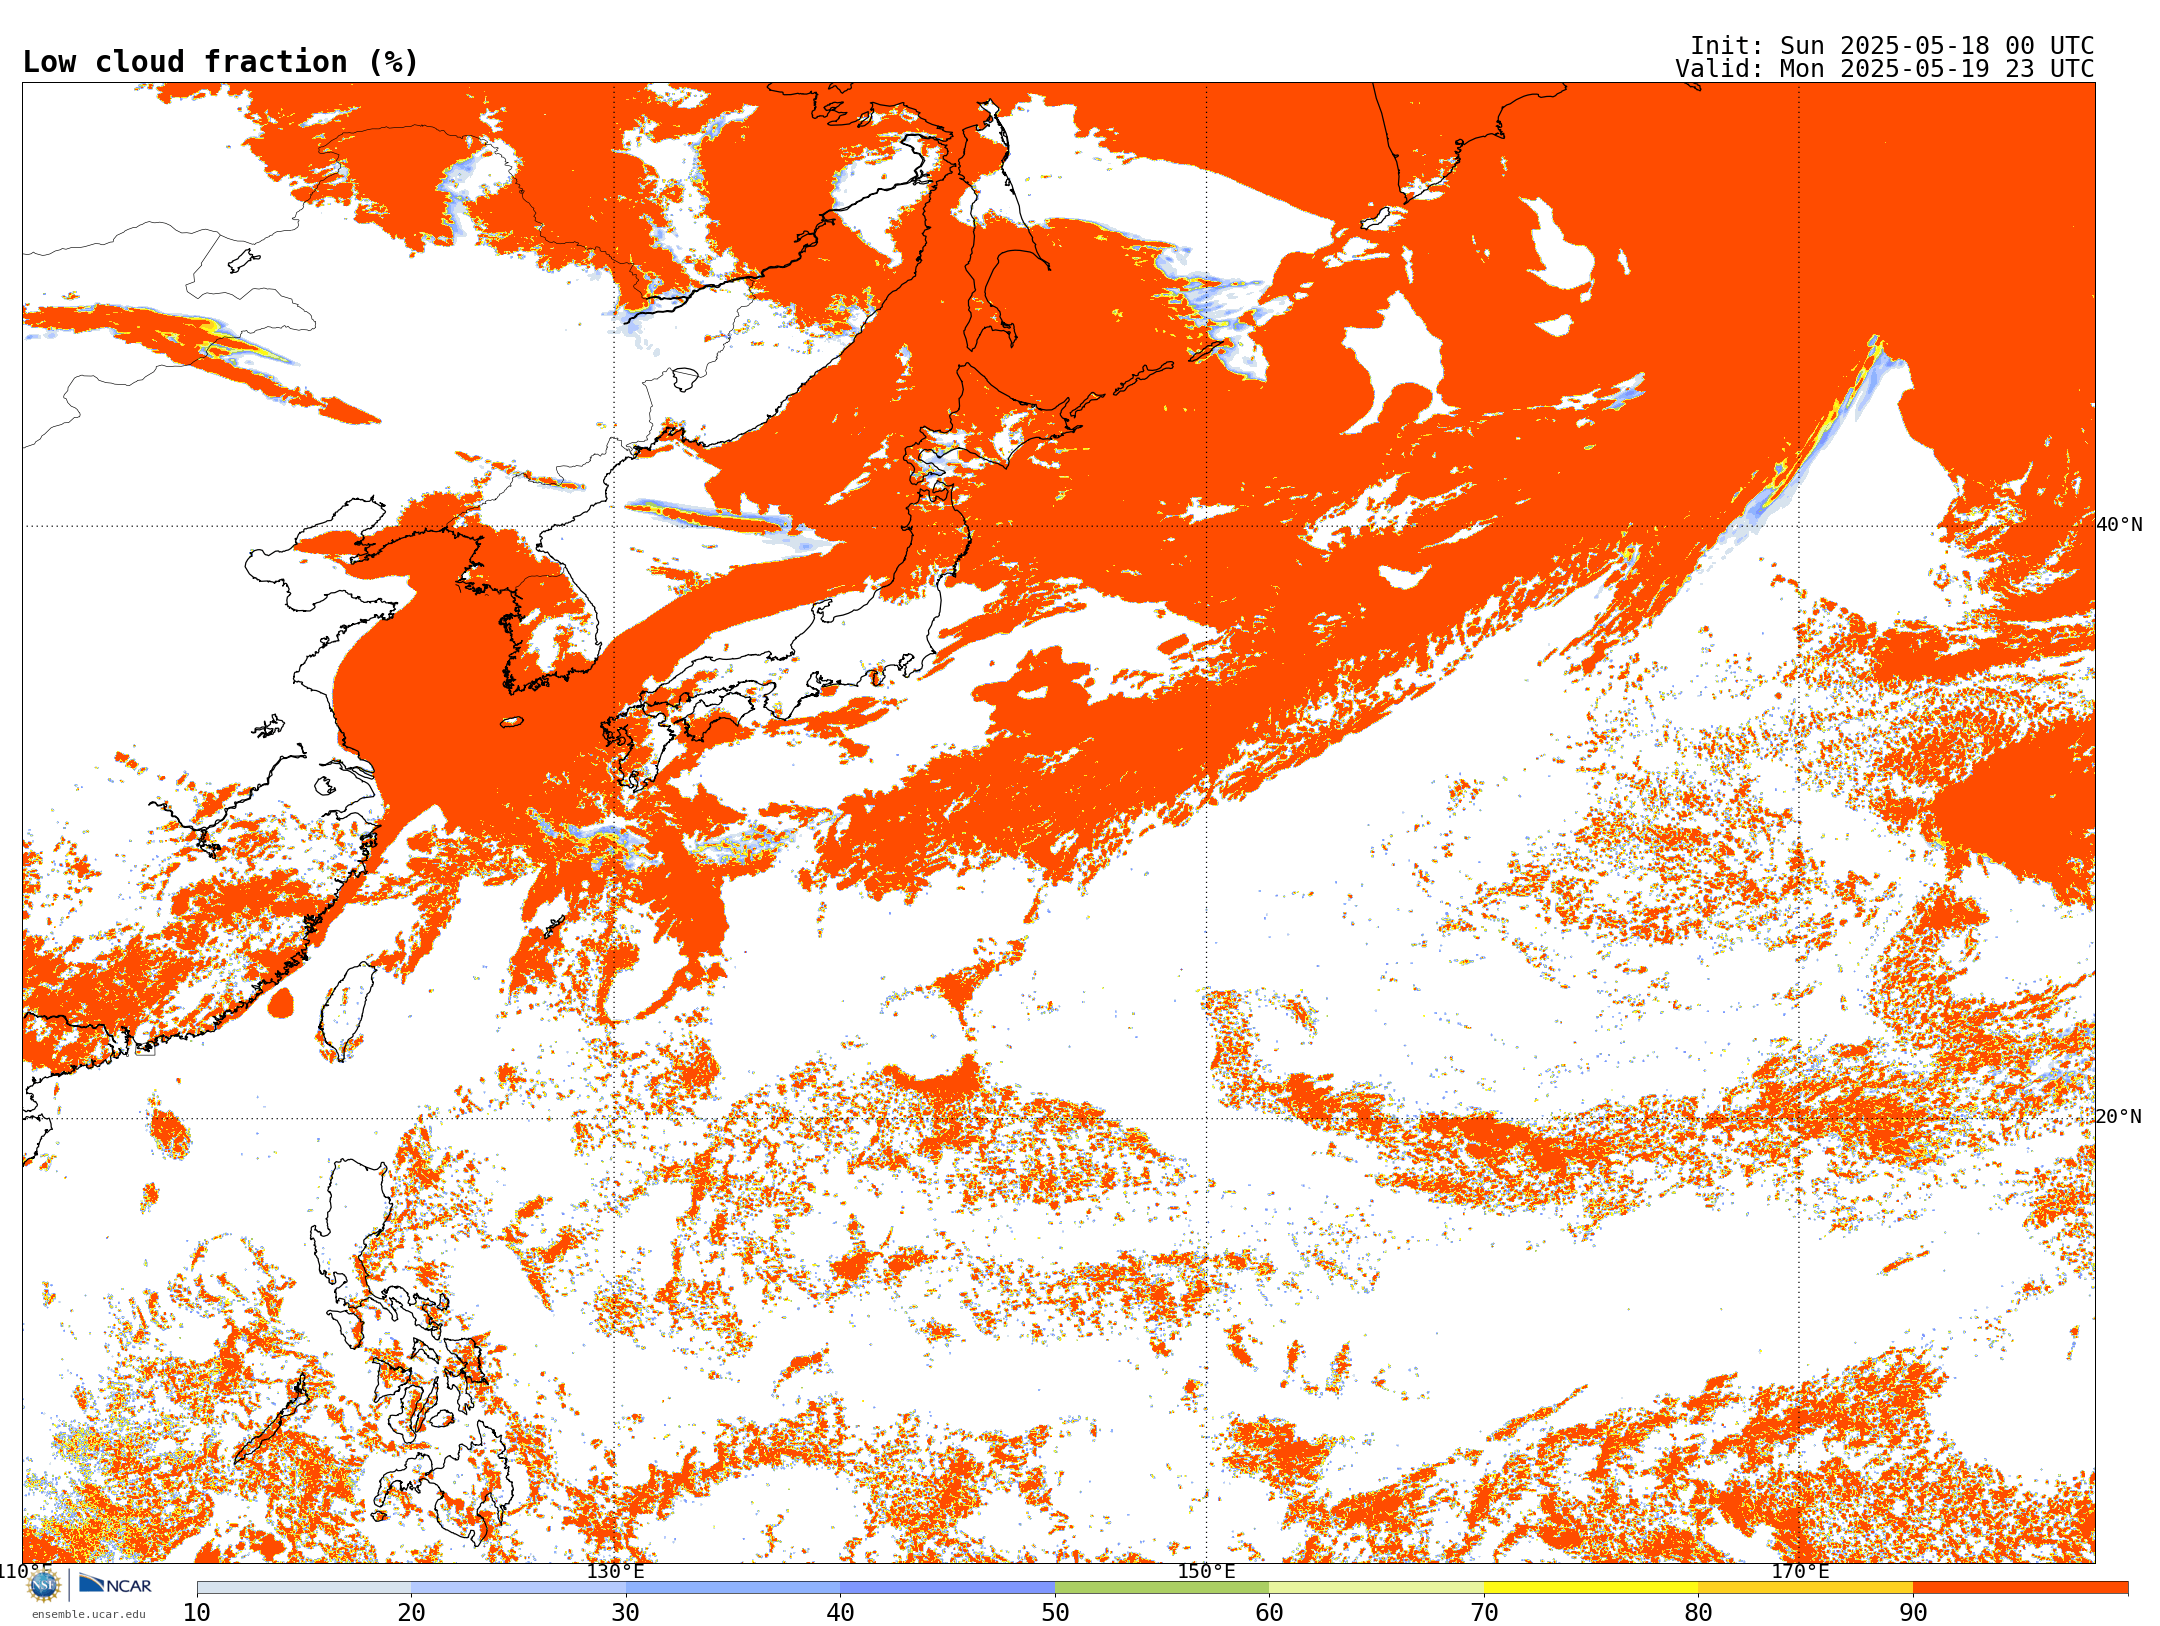Click the 80–90 gold colorbar segment
This screenshot has width=2160, height=1626.
(x=1805, y=1588)
